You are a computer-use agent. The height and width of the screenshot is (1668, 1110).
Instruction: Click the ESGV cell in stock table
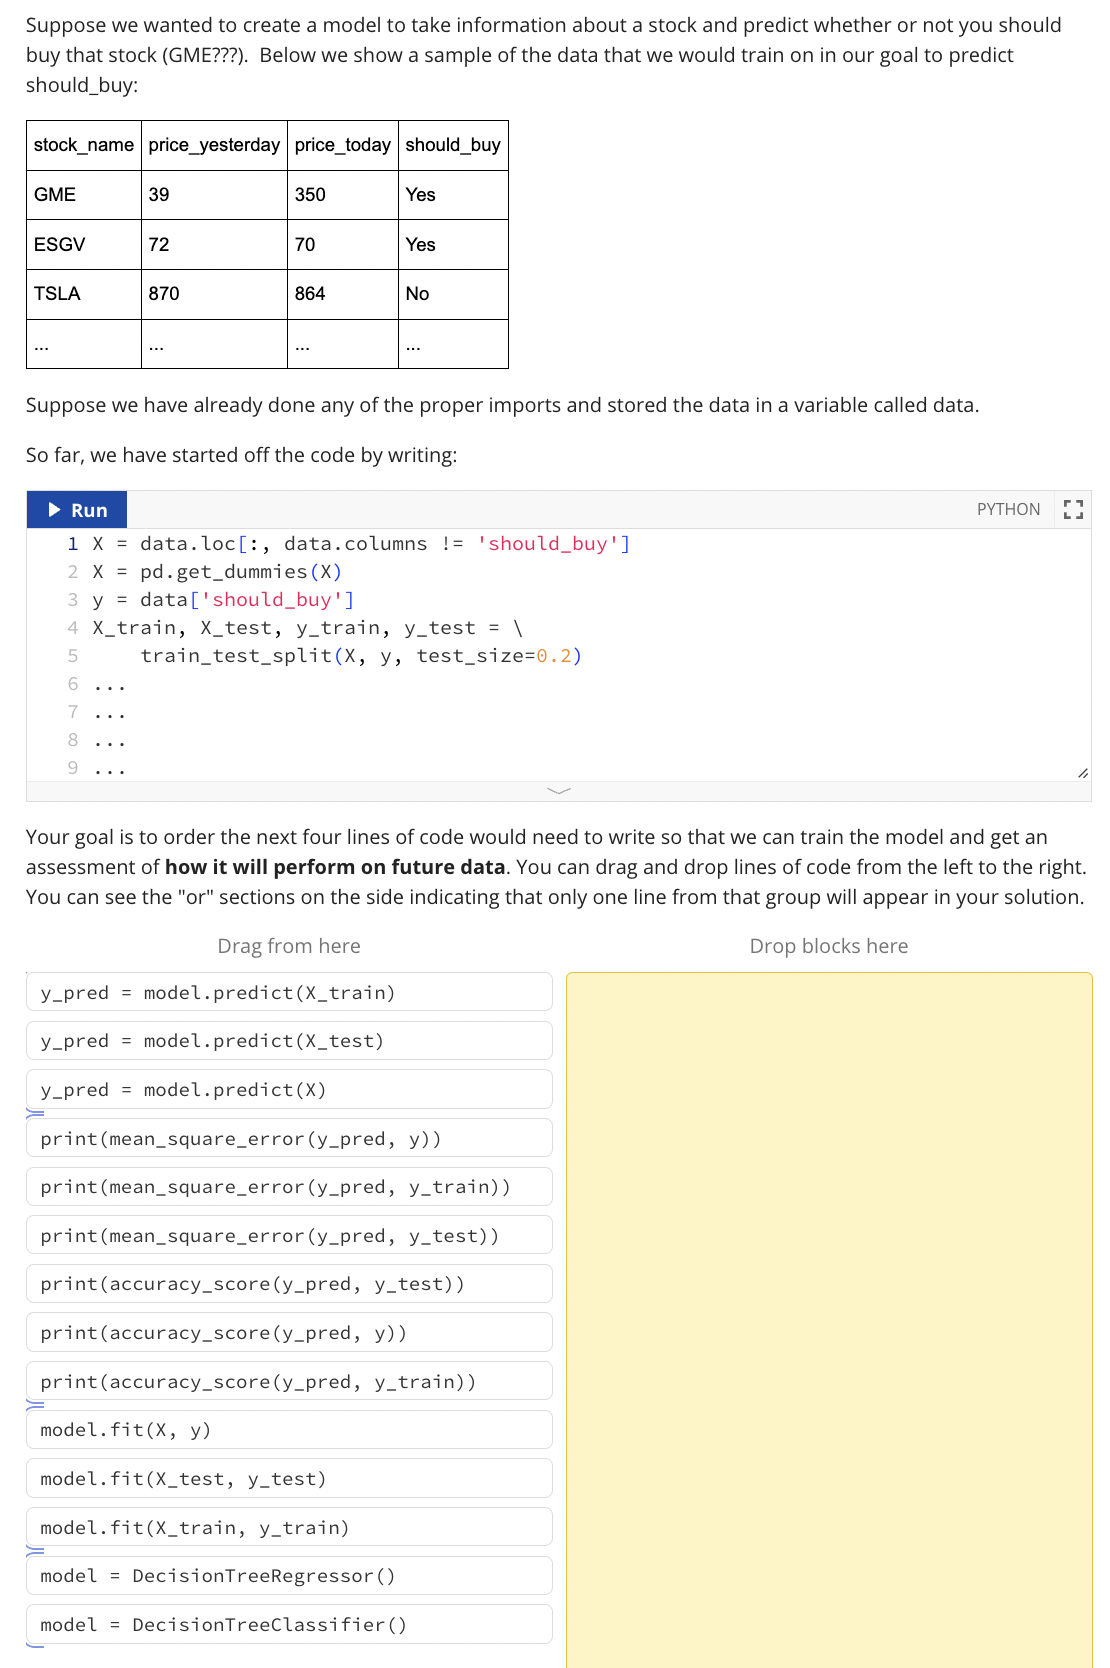point(84,244)
